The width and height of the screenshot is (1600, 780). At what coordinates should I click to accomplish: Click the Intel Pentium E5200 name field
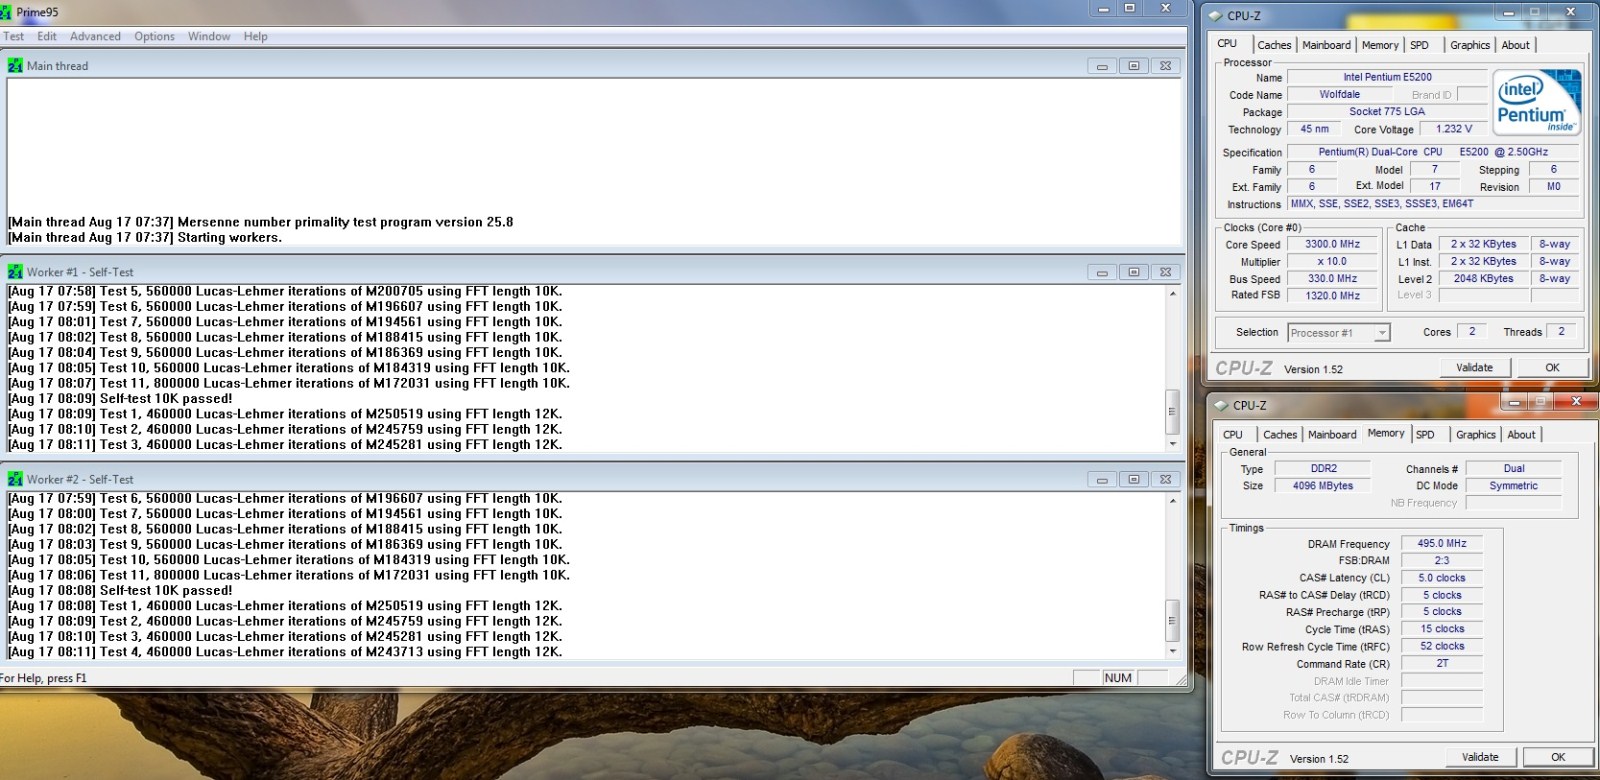1387,77
